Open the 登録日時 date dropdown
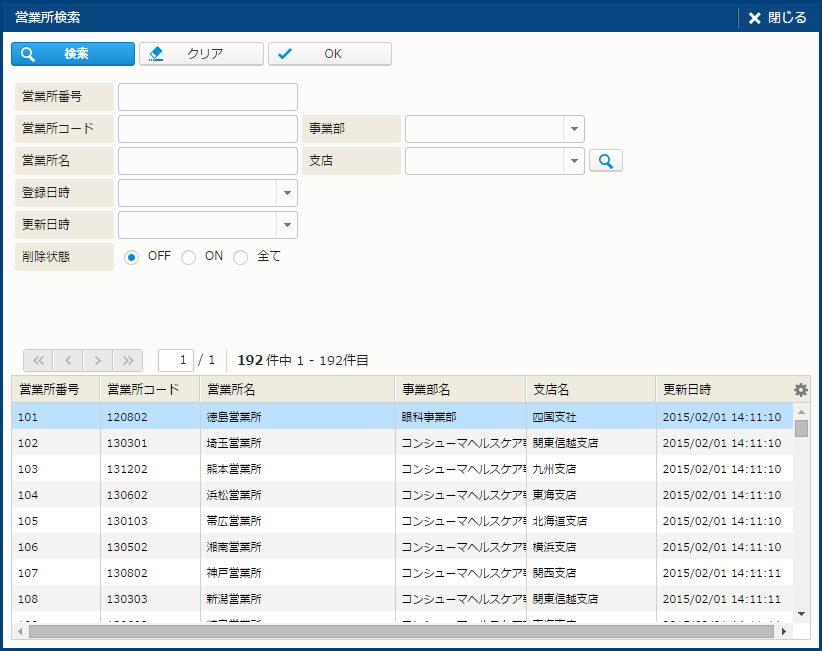Image resolution: width=822 pixels, height=651 pixels. click(x=287, y=193)
